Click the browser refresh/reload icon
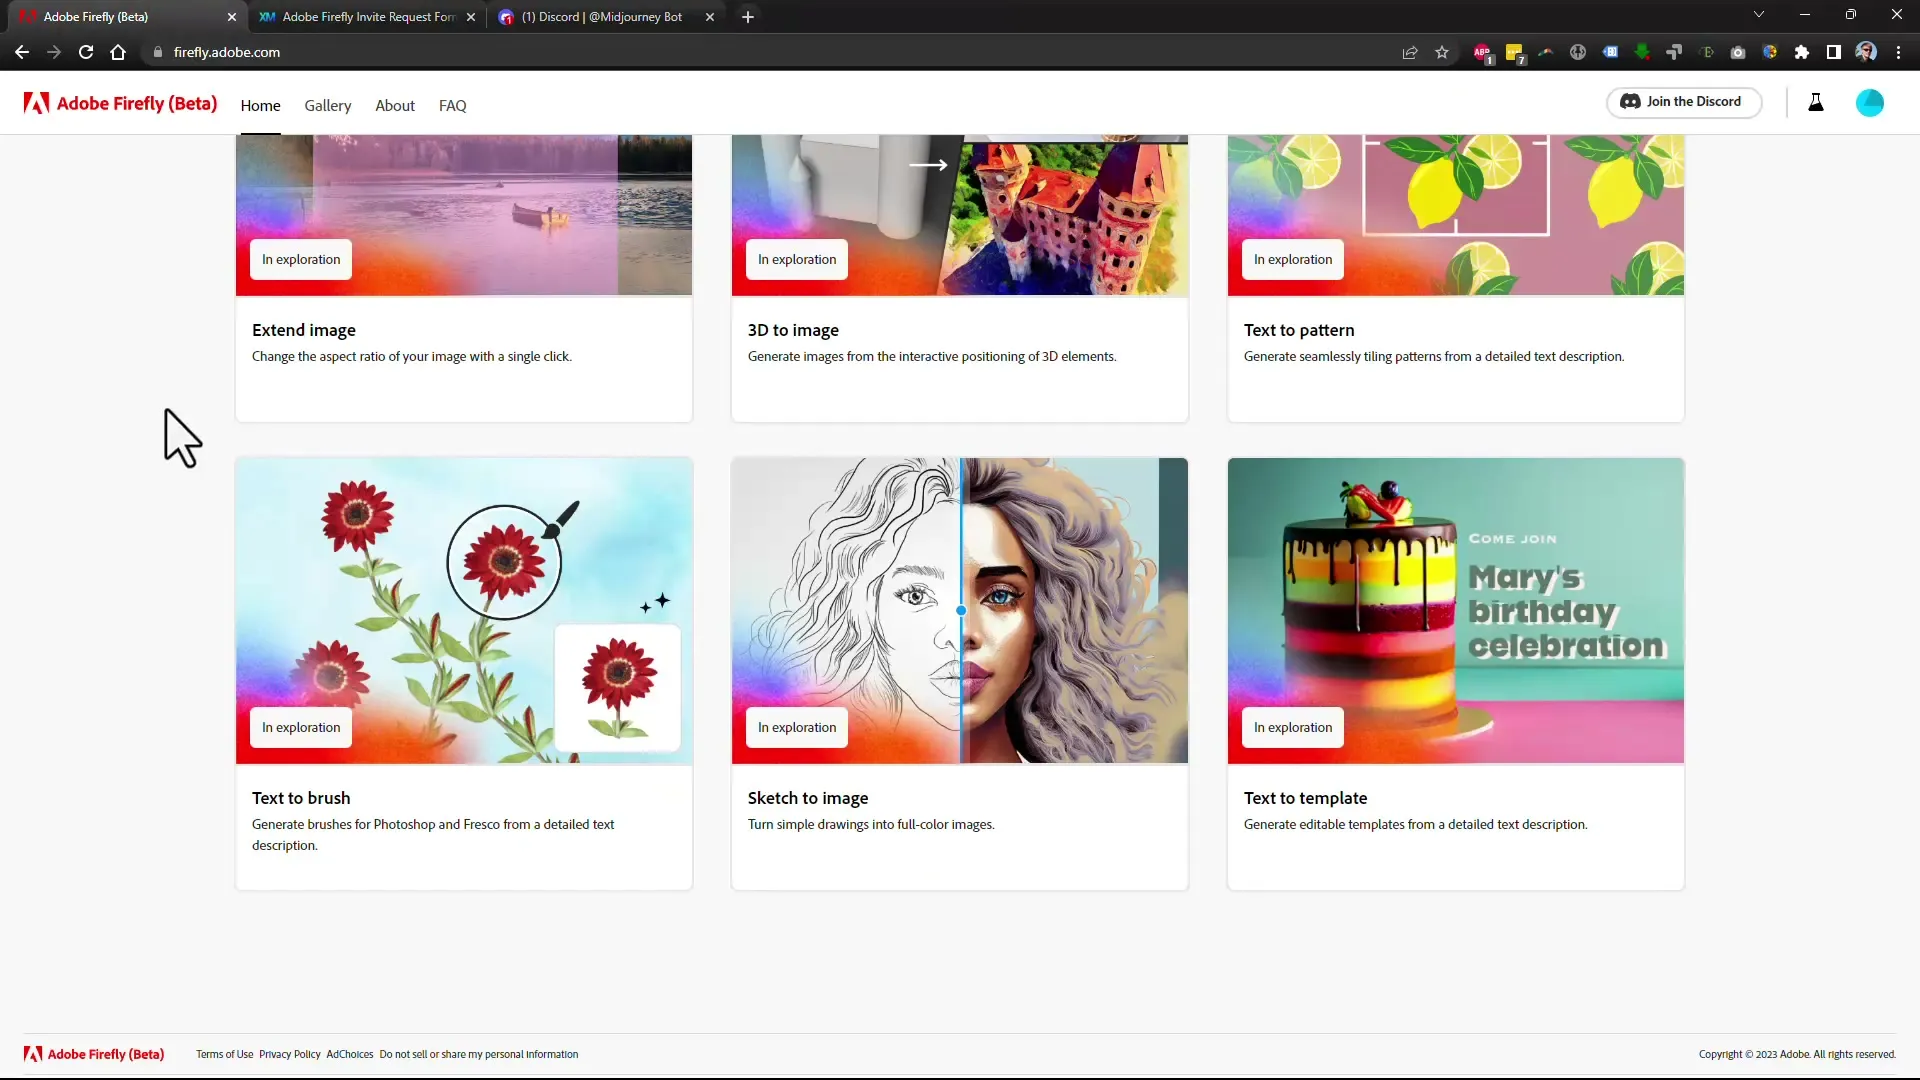This screenshot has width=1920, height=1080. click(x=86, y=51)
